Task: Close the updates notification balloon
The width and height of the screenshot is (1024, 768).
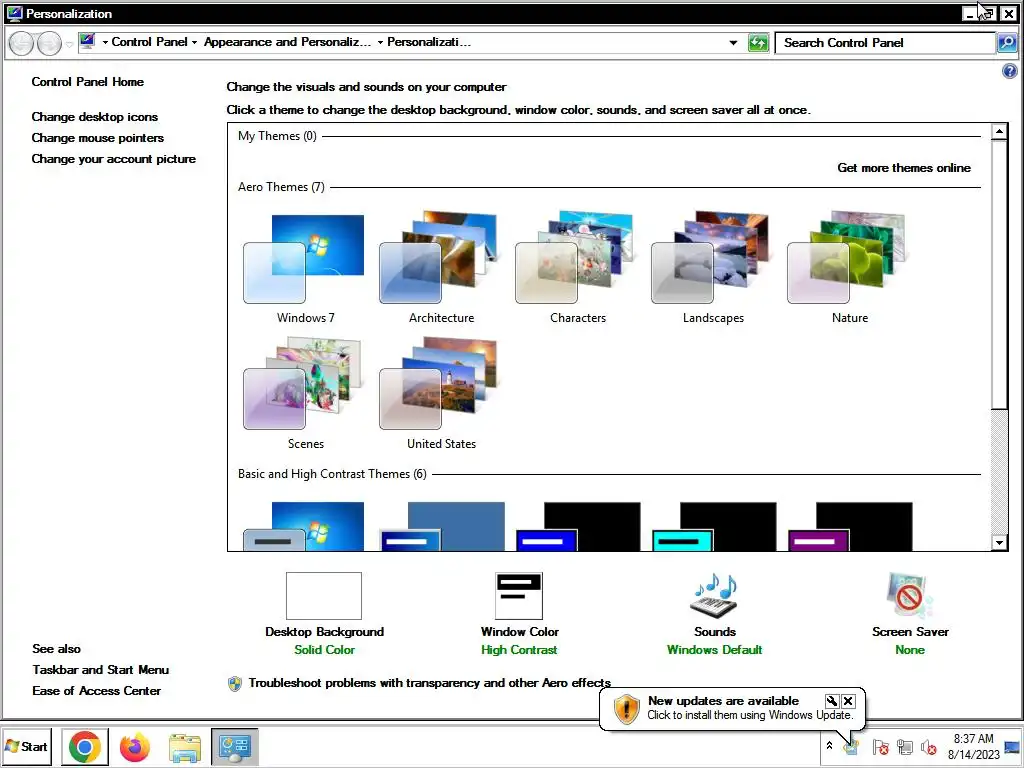Action: coord(848,701)
